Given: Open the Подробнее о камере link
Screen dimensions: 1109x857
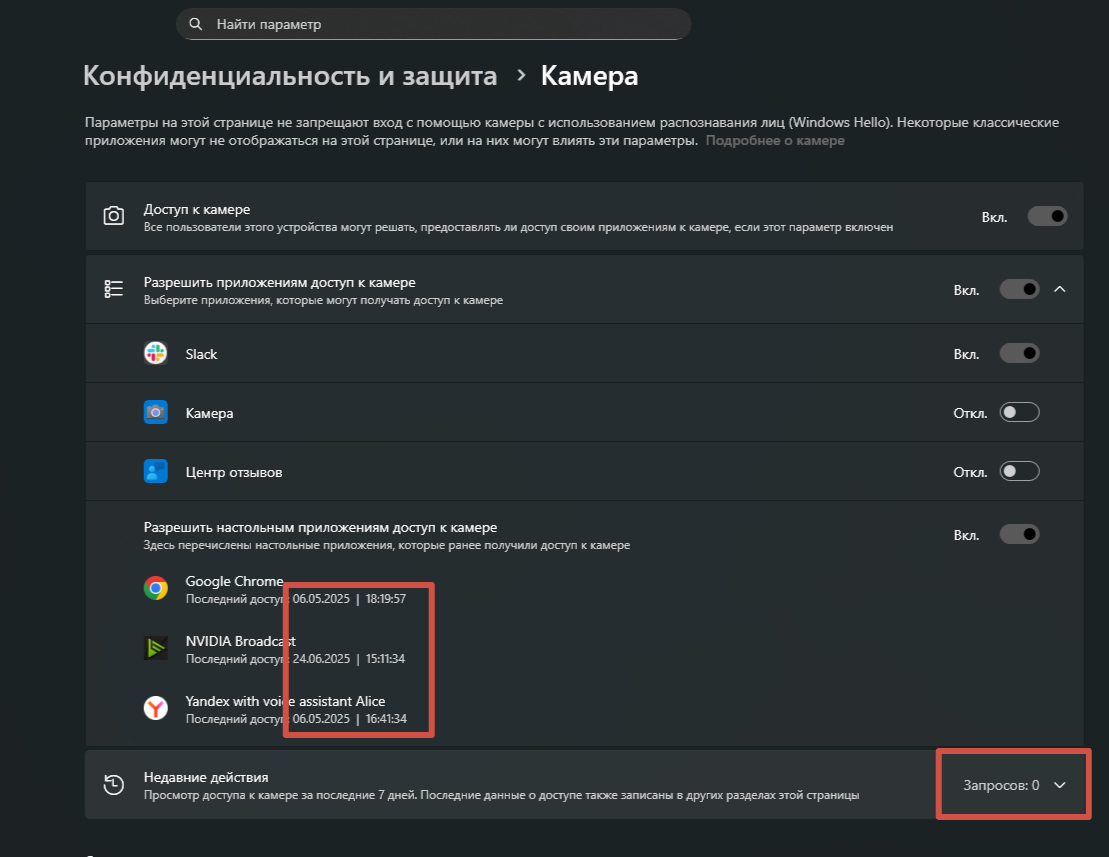Looking at the screenshot, I should click(775, 141).
